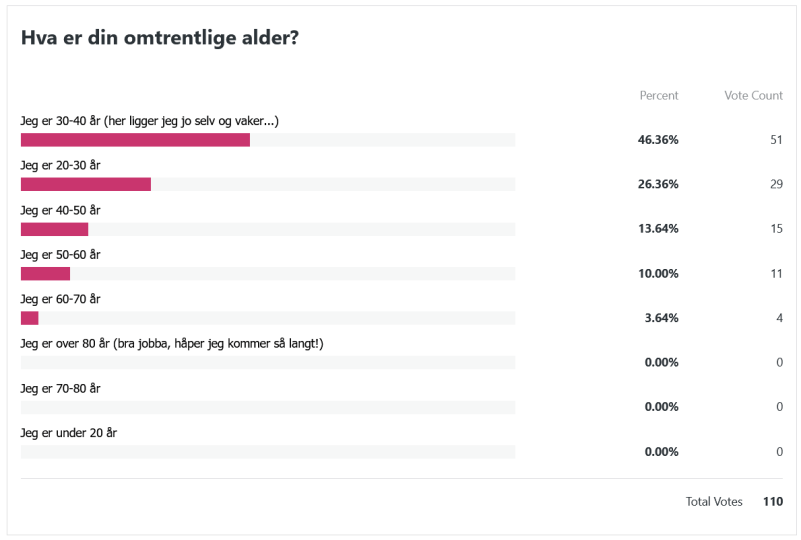The image size is (801, 540).
Task: Click the Total Votes 110 figure
Action: point(771,502)
